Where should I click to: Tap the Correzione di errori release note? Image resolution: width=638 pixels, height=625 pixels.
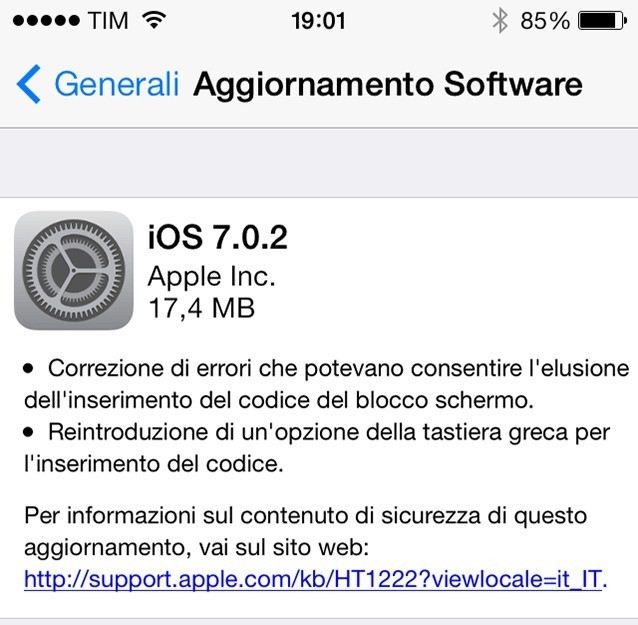(x=326, y=384)
